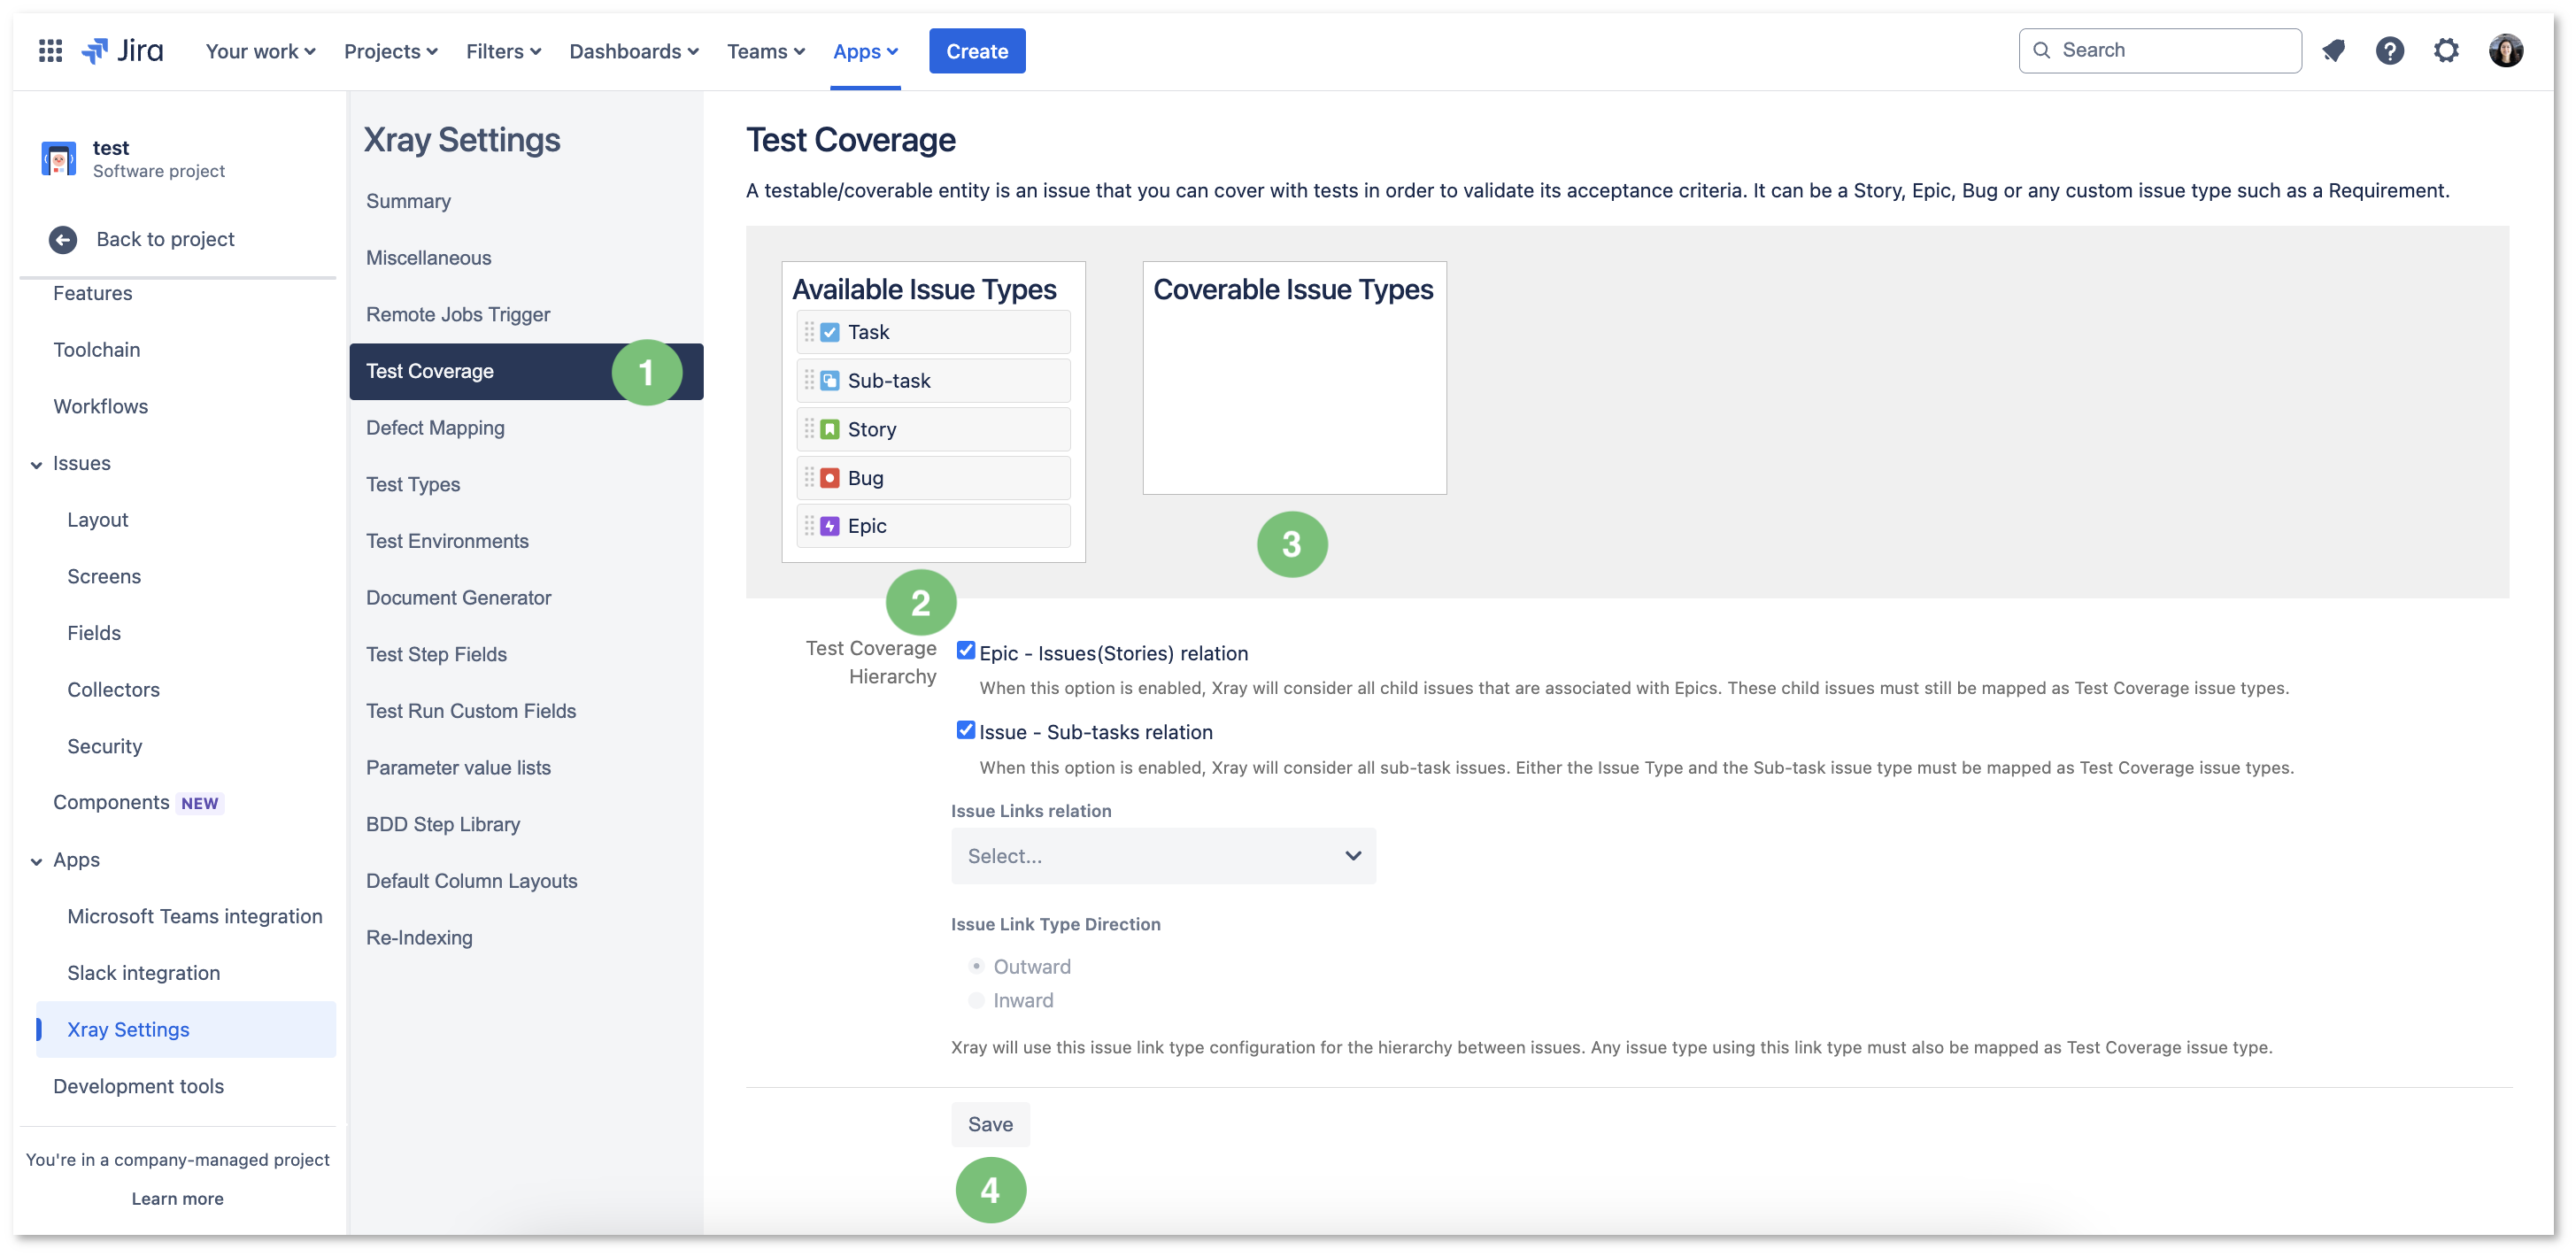Click the Coverable Issue Types drop area
The image size is (2576, 1257).
1294,378
